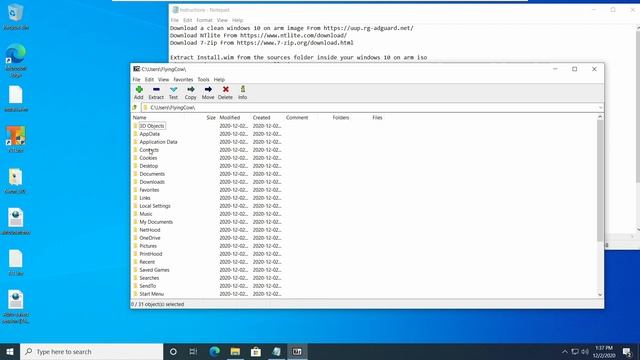The width and height of the screenshot is (640, 360).
Task: Click the Extract toolbar icon in 7-Zip
Action: coord(156,89)
